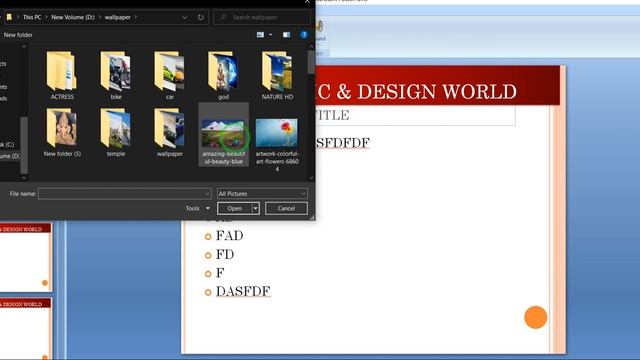Click the FD bullet text on slide
The image size is (640, 360).
(225, 255)
